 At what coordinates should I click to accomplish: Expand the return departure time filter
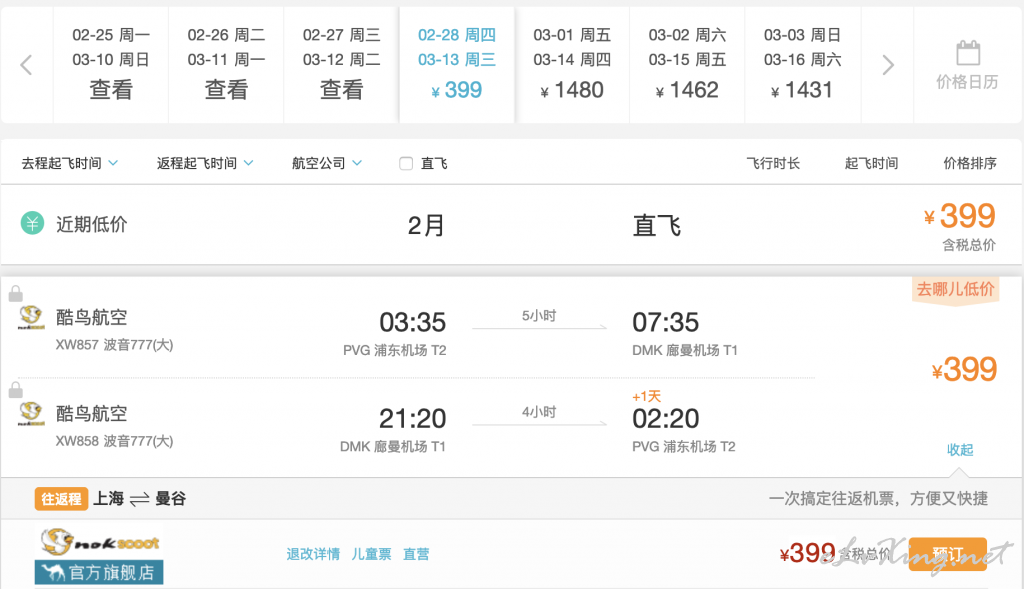(204, 163)
